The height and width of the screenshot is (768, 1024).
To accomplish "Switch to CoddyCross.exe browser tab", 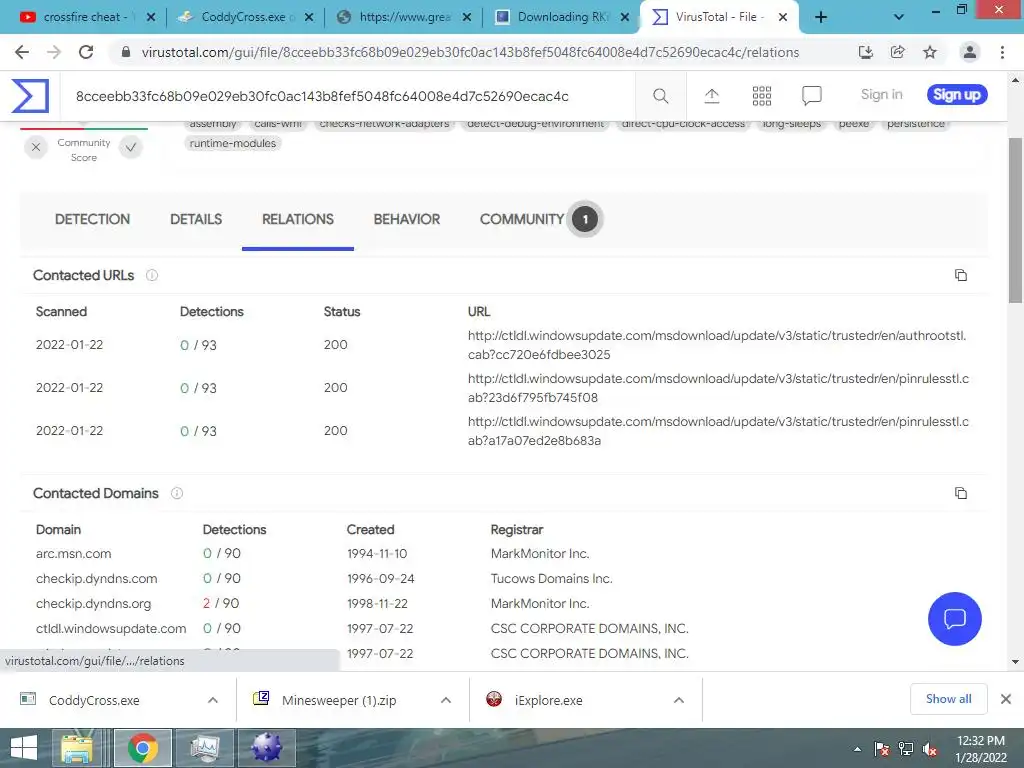I will click(x=243, y=17).
